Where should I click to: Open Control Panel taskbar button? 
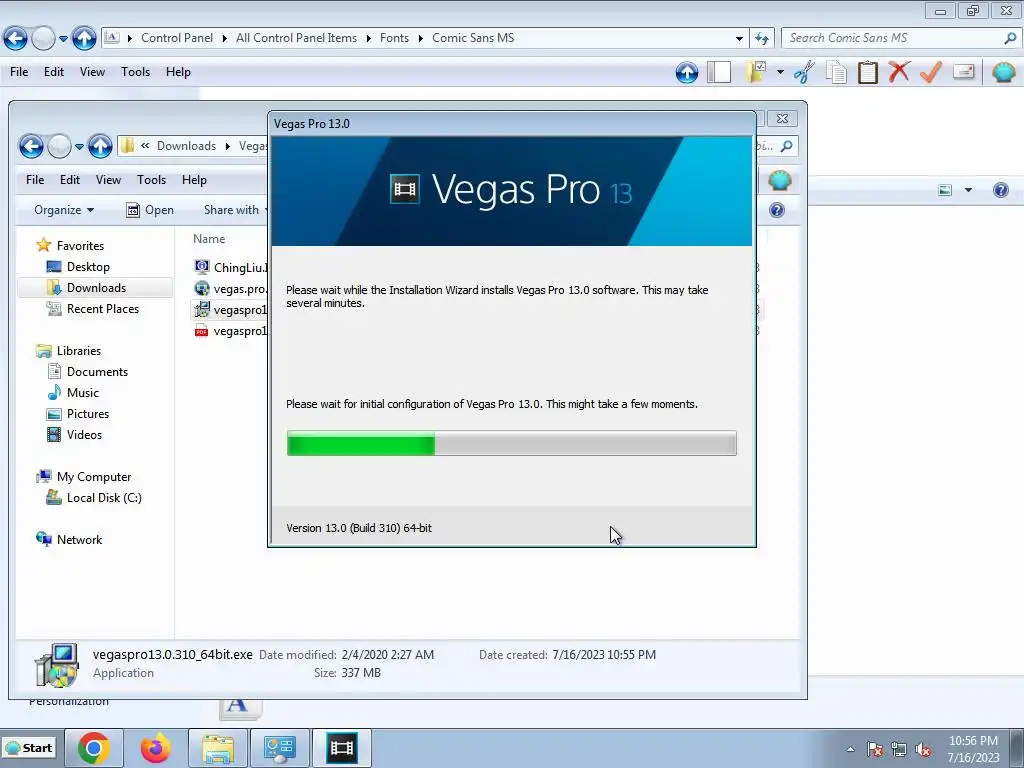pyautogui.click(x=280, y=748)
